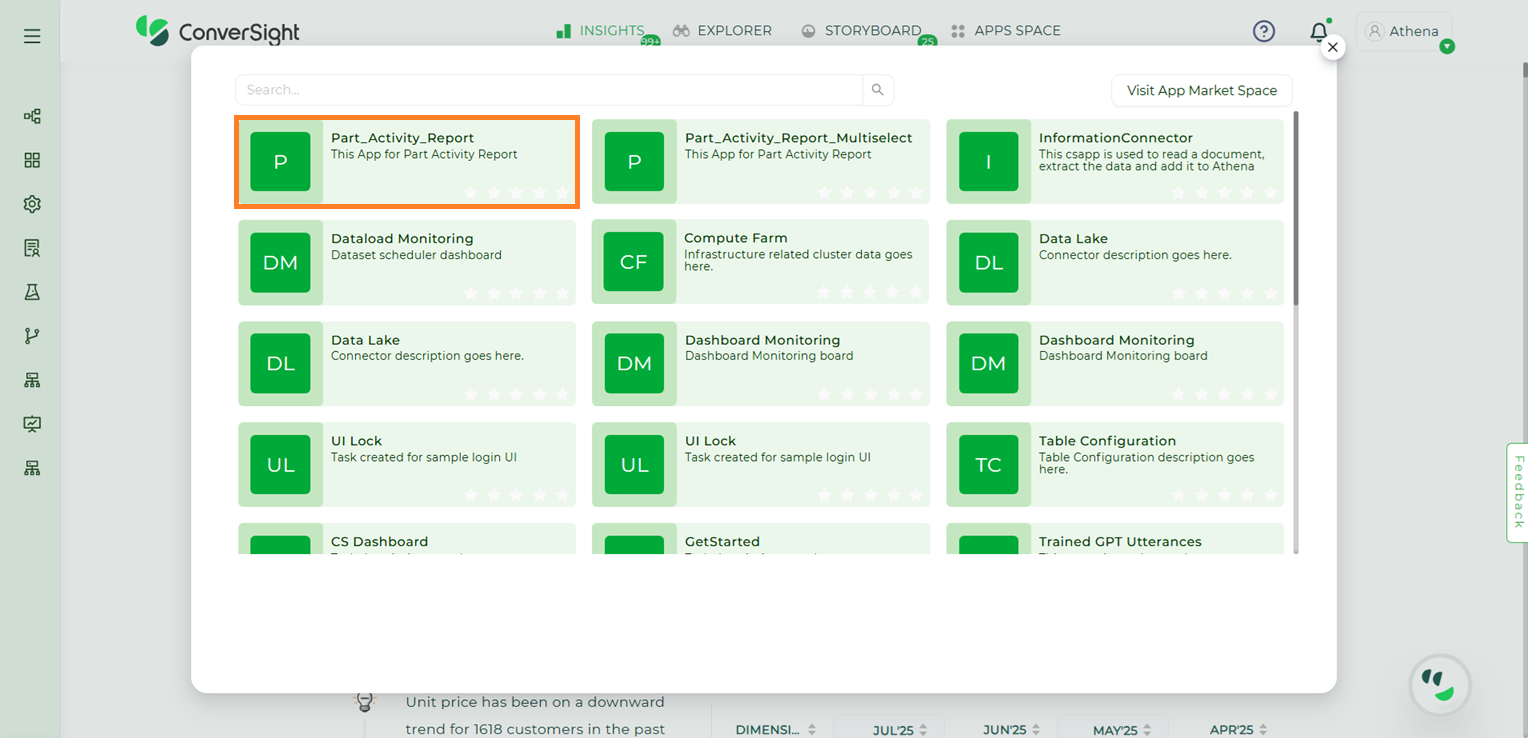This screenshot has height=738, width=1528.
Task: Rate Compute Farm with the last star
Action: [916, 293]
